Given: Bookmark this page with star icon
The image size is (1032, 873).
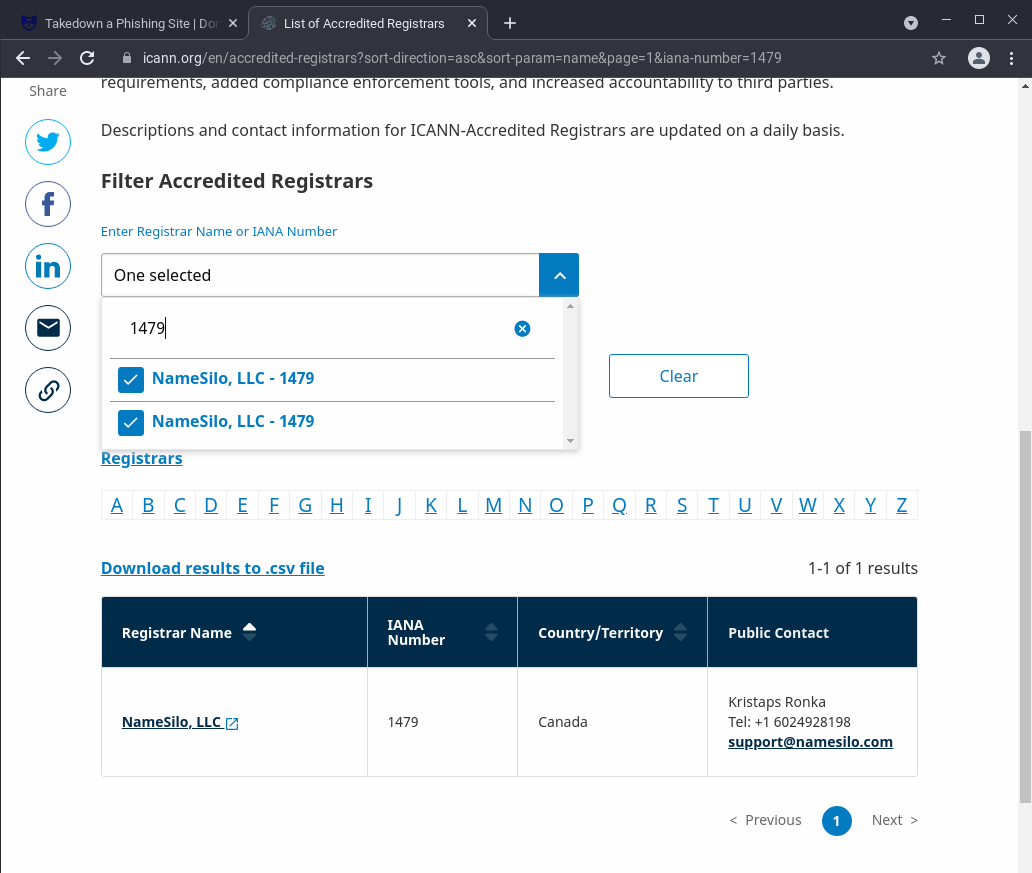Looking at the screenshot, I should pos(939,58).
